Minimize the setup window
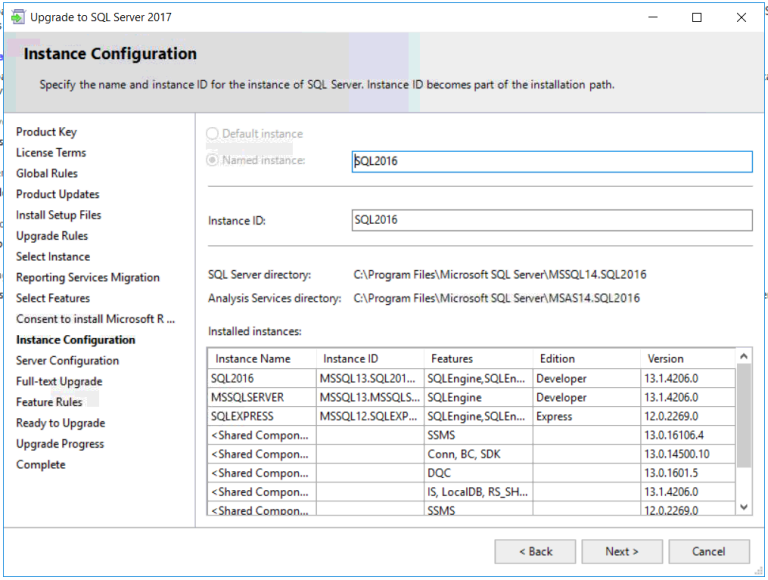 [652, 17]
